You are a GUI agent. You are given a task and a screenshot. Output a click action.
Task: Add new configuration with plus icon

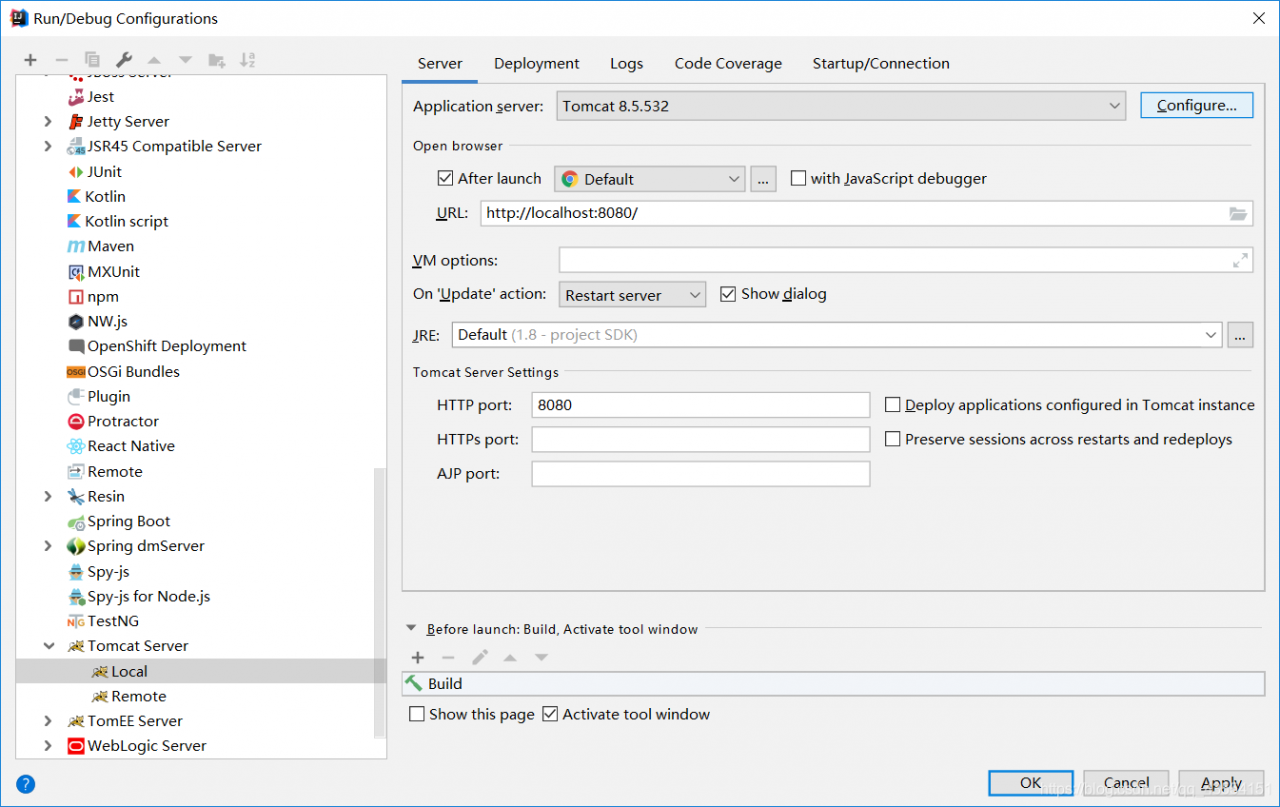tap(30, 60)
